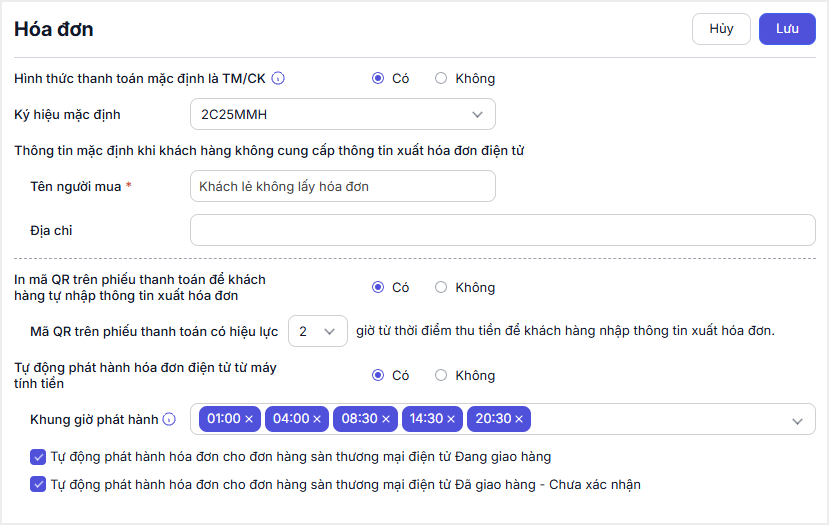Viewport: 829px width, 525px height.
Task: Open the Ký hiệu mặc định dropdown 2C25MMH
Action: pos(343,114)
